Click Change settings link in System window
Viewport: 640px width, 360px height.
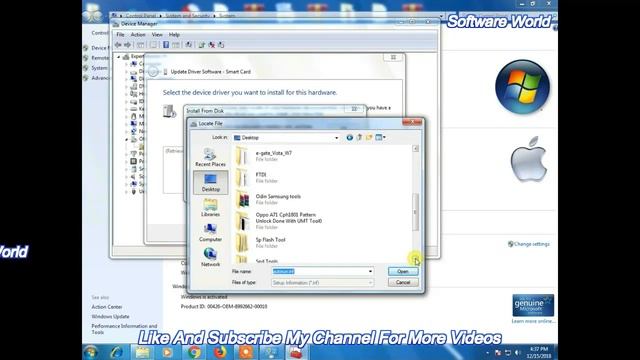point(531,244)
